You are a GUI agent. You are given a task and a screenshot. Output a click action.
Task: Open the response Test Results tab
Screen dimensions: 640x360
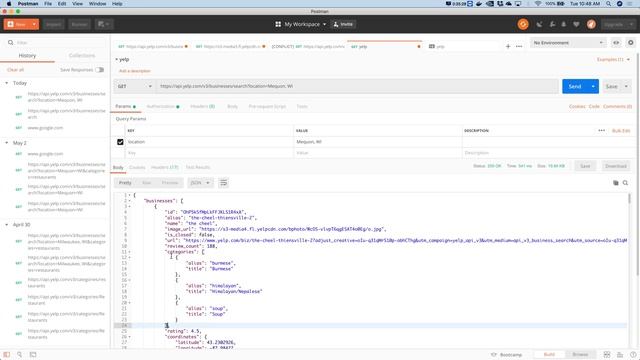click(x=198, y=167)
